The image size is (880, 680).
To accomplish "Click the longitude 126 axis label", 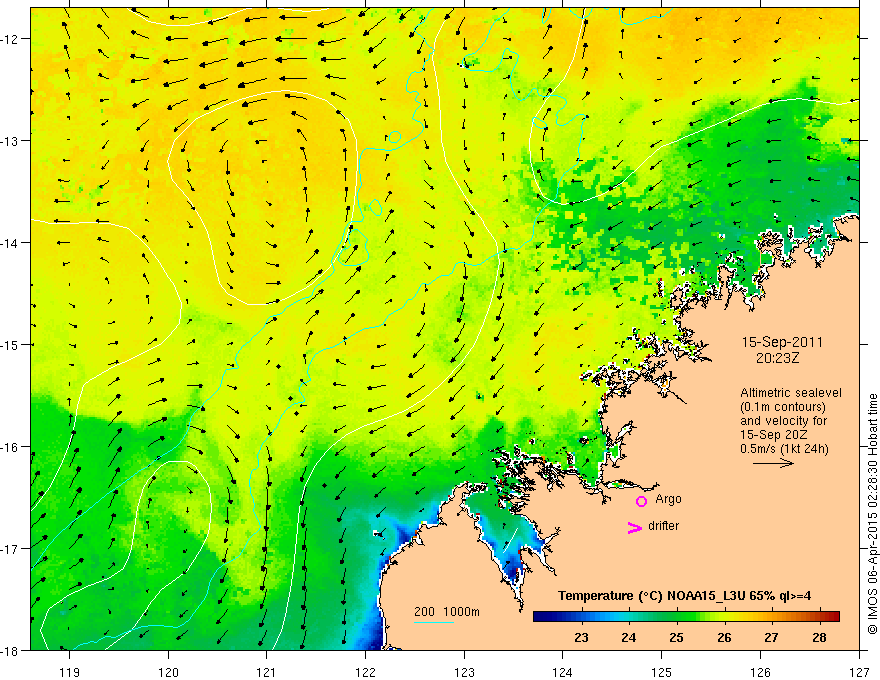I will pyautogui.click(x=760, y=672).
